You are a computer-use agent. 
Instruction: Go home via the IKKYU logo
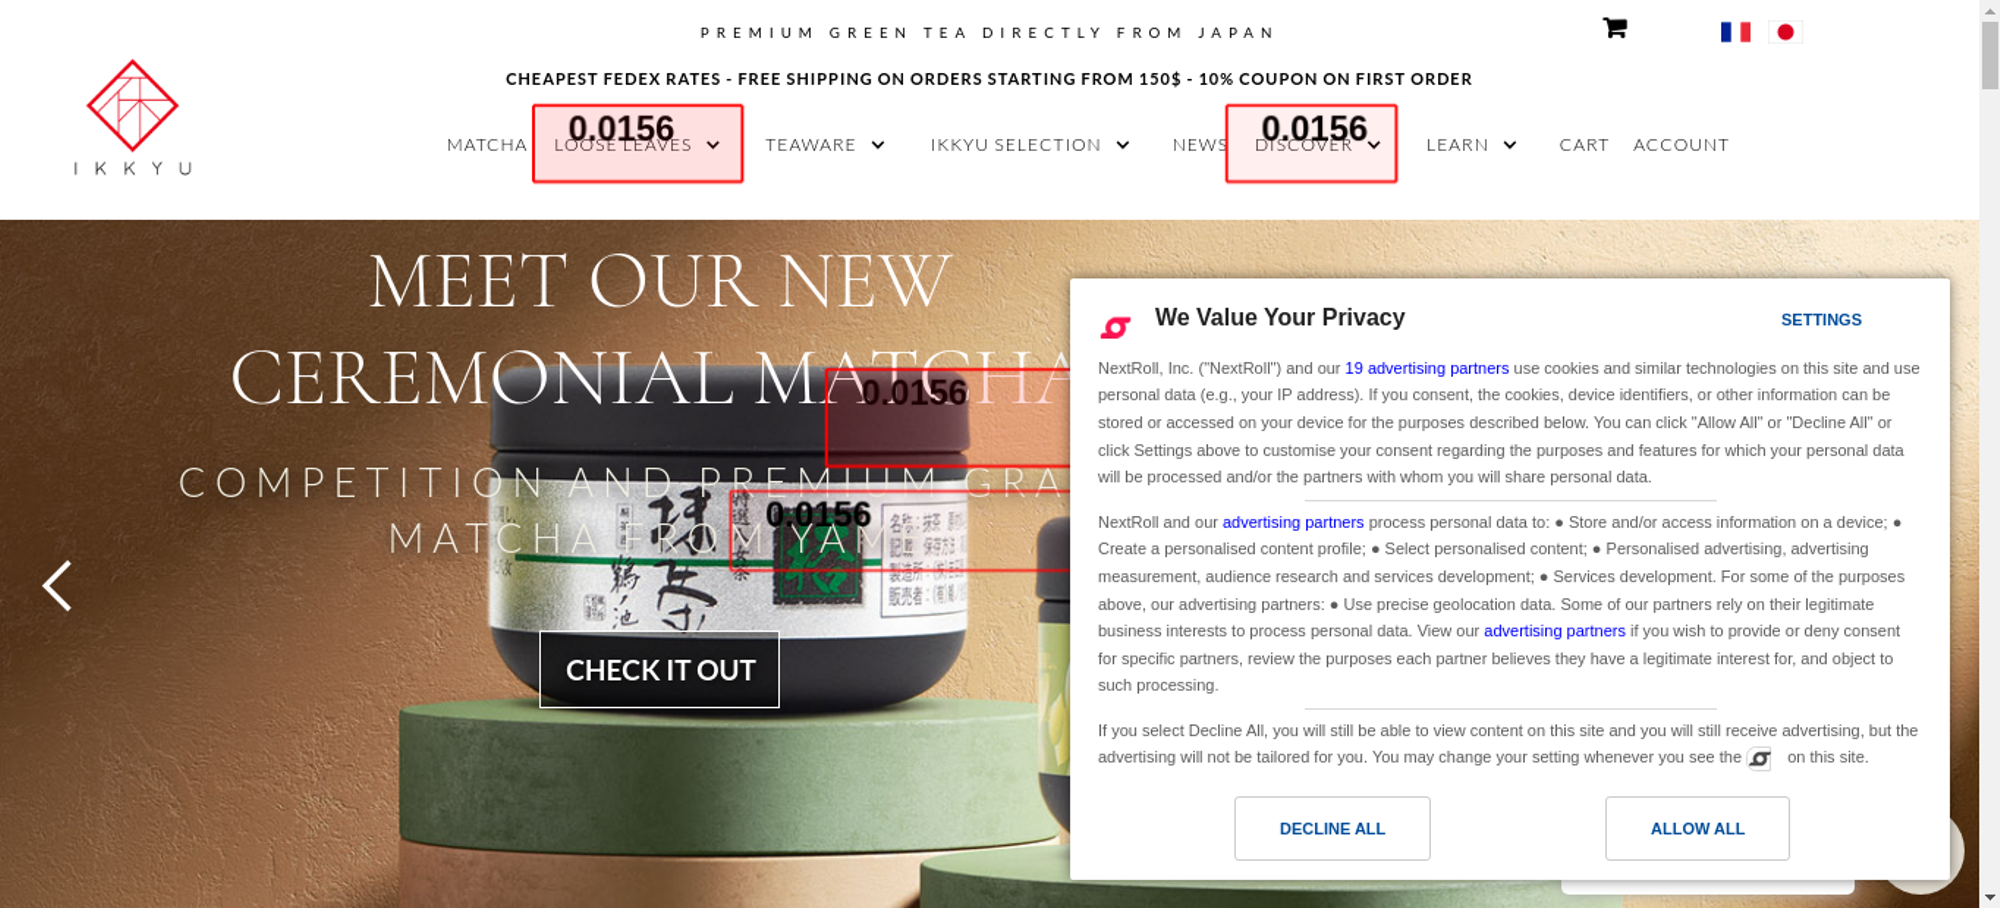pyautogui.click(x=132, y=117)
